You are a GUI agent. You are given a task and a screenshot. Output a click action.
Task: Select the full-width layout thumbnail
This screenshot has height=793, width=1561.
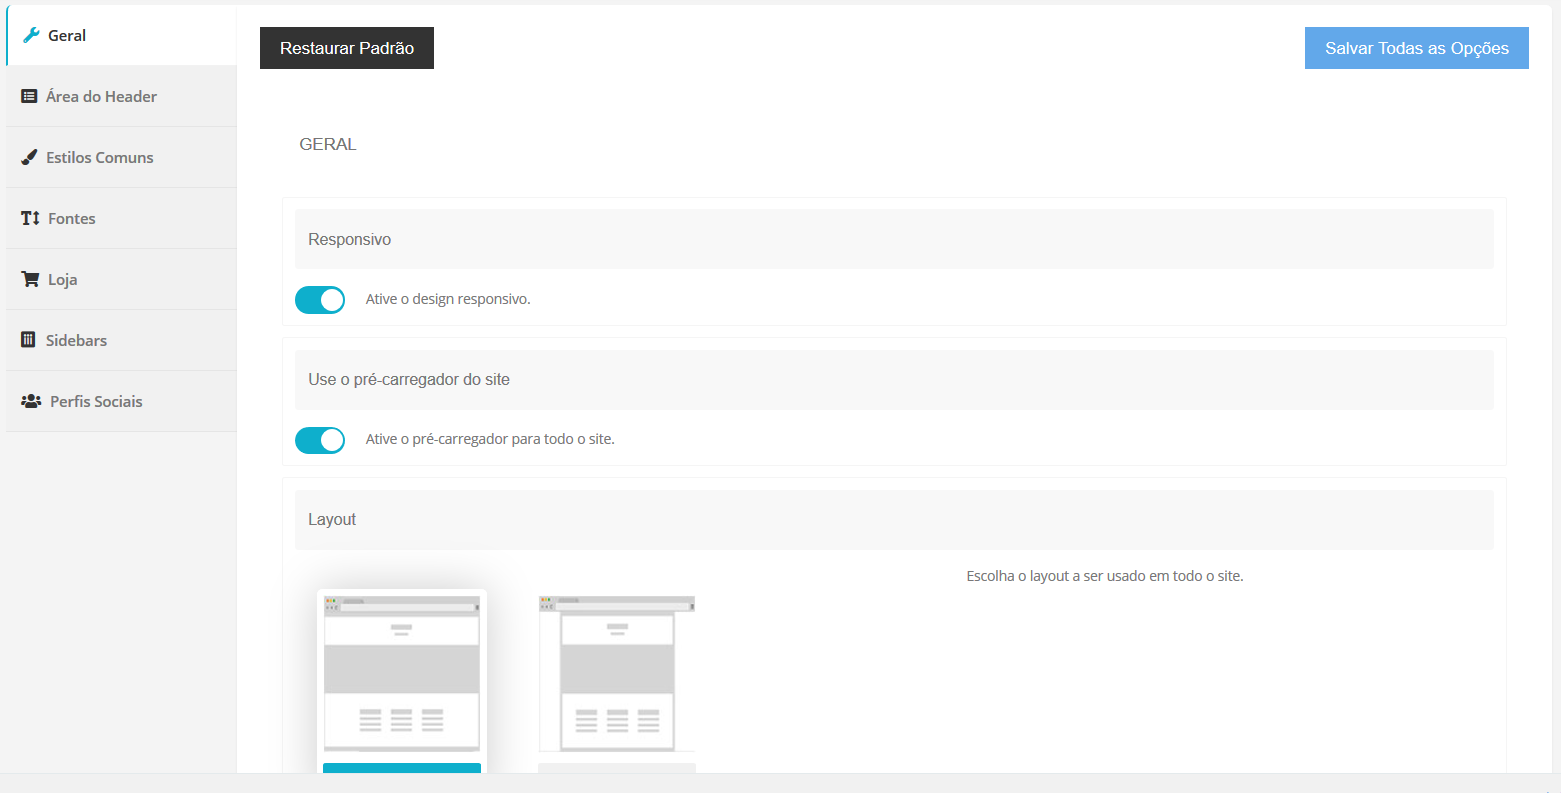[x=401, y=675]
